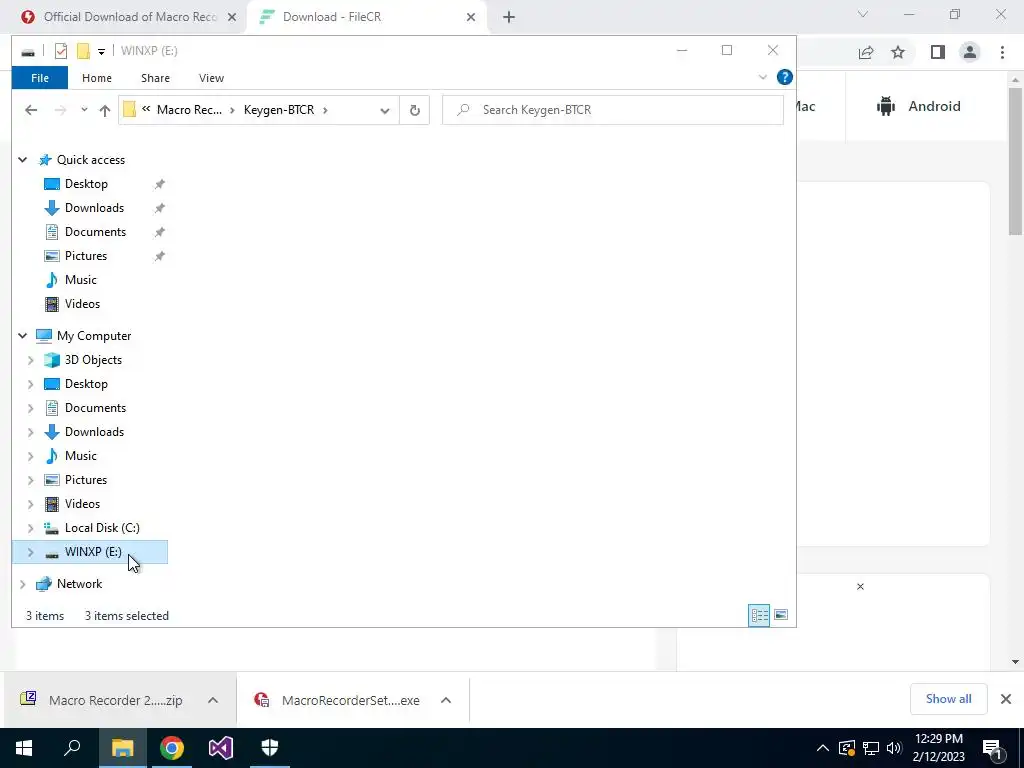
Task: Expand Downloads under My Computer
Action: (x=30, y=432)
